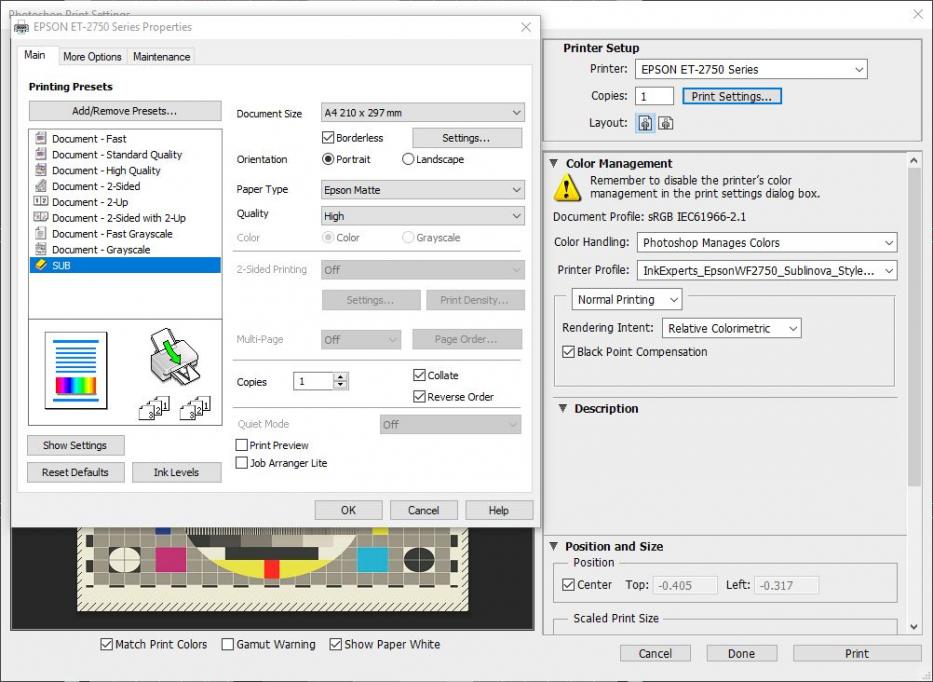Toggle the Center position checkbox
The image size is (933, 682).
click(x=568, y=584)
